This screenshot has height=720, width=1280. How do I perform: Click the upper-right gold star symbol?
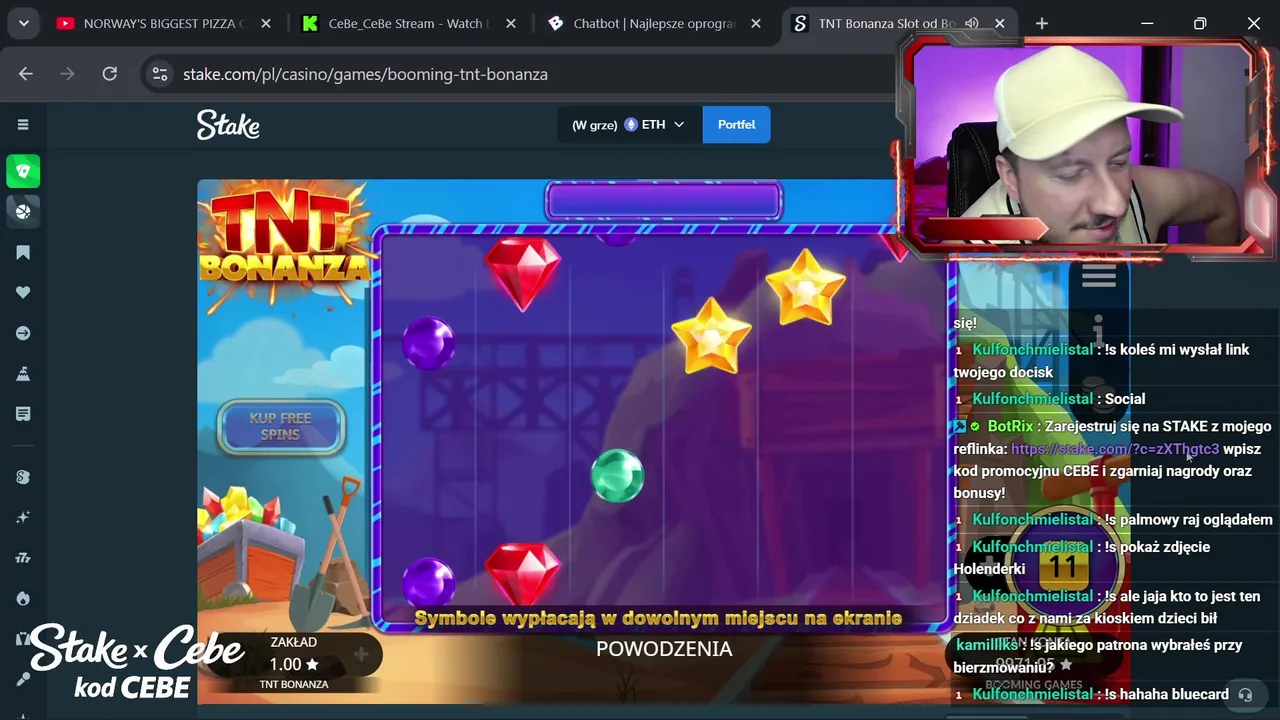pyautogui.click(x=805, y=288)
